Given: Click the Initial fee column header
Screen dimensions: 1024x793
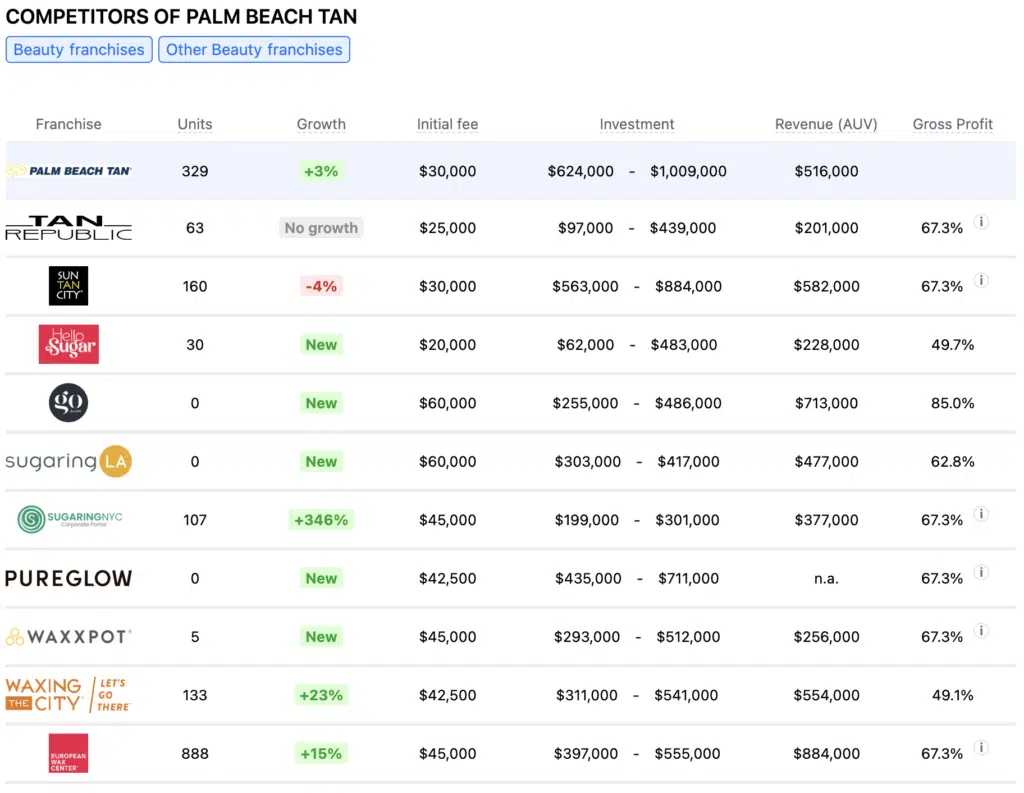Looking at the screenshot, I should click(447, 124).
